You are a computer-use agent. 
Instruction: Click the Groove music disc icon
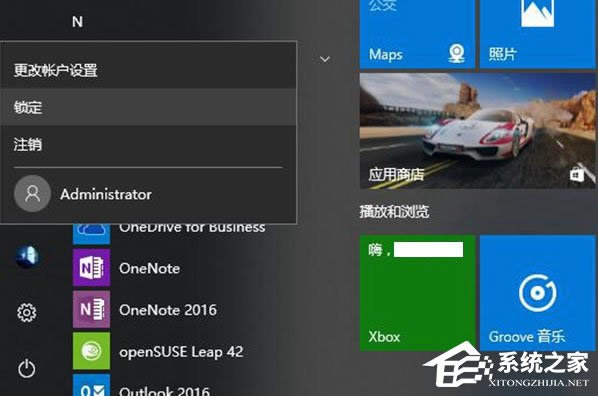click(x=537, y=293)
